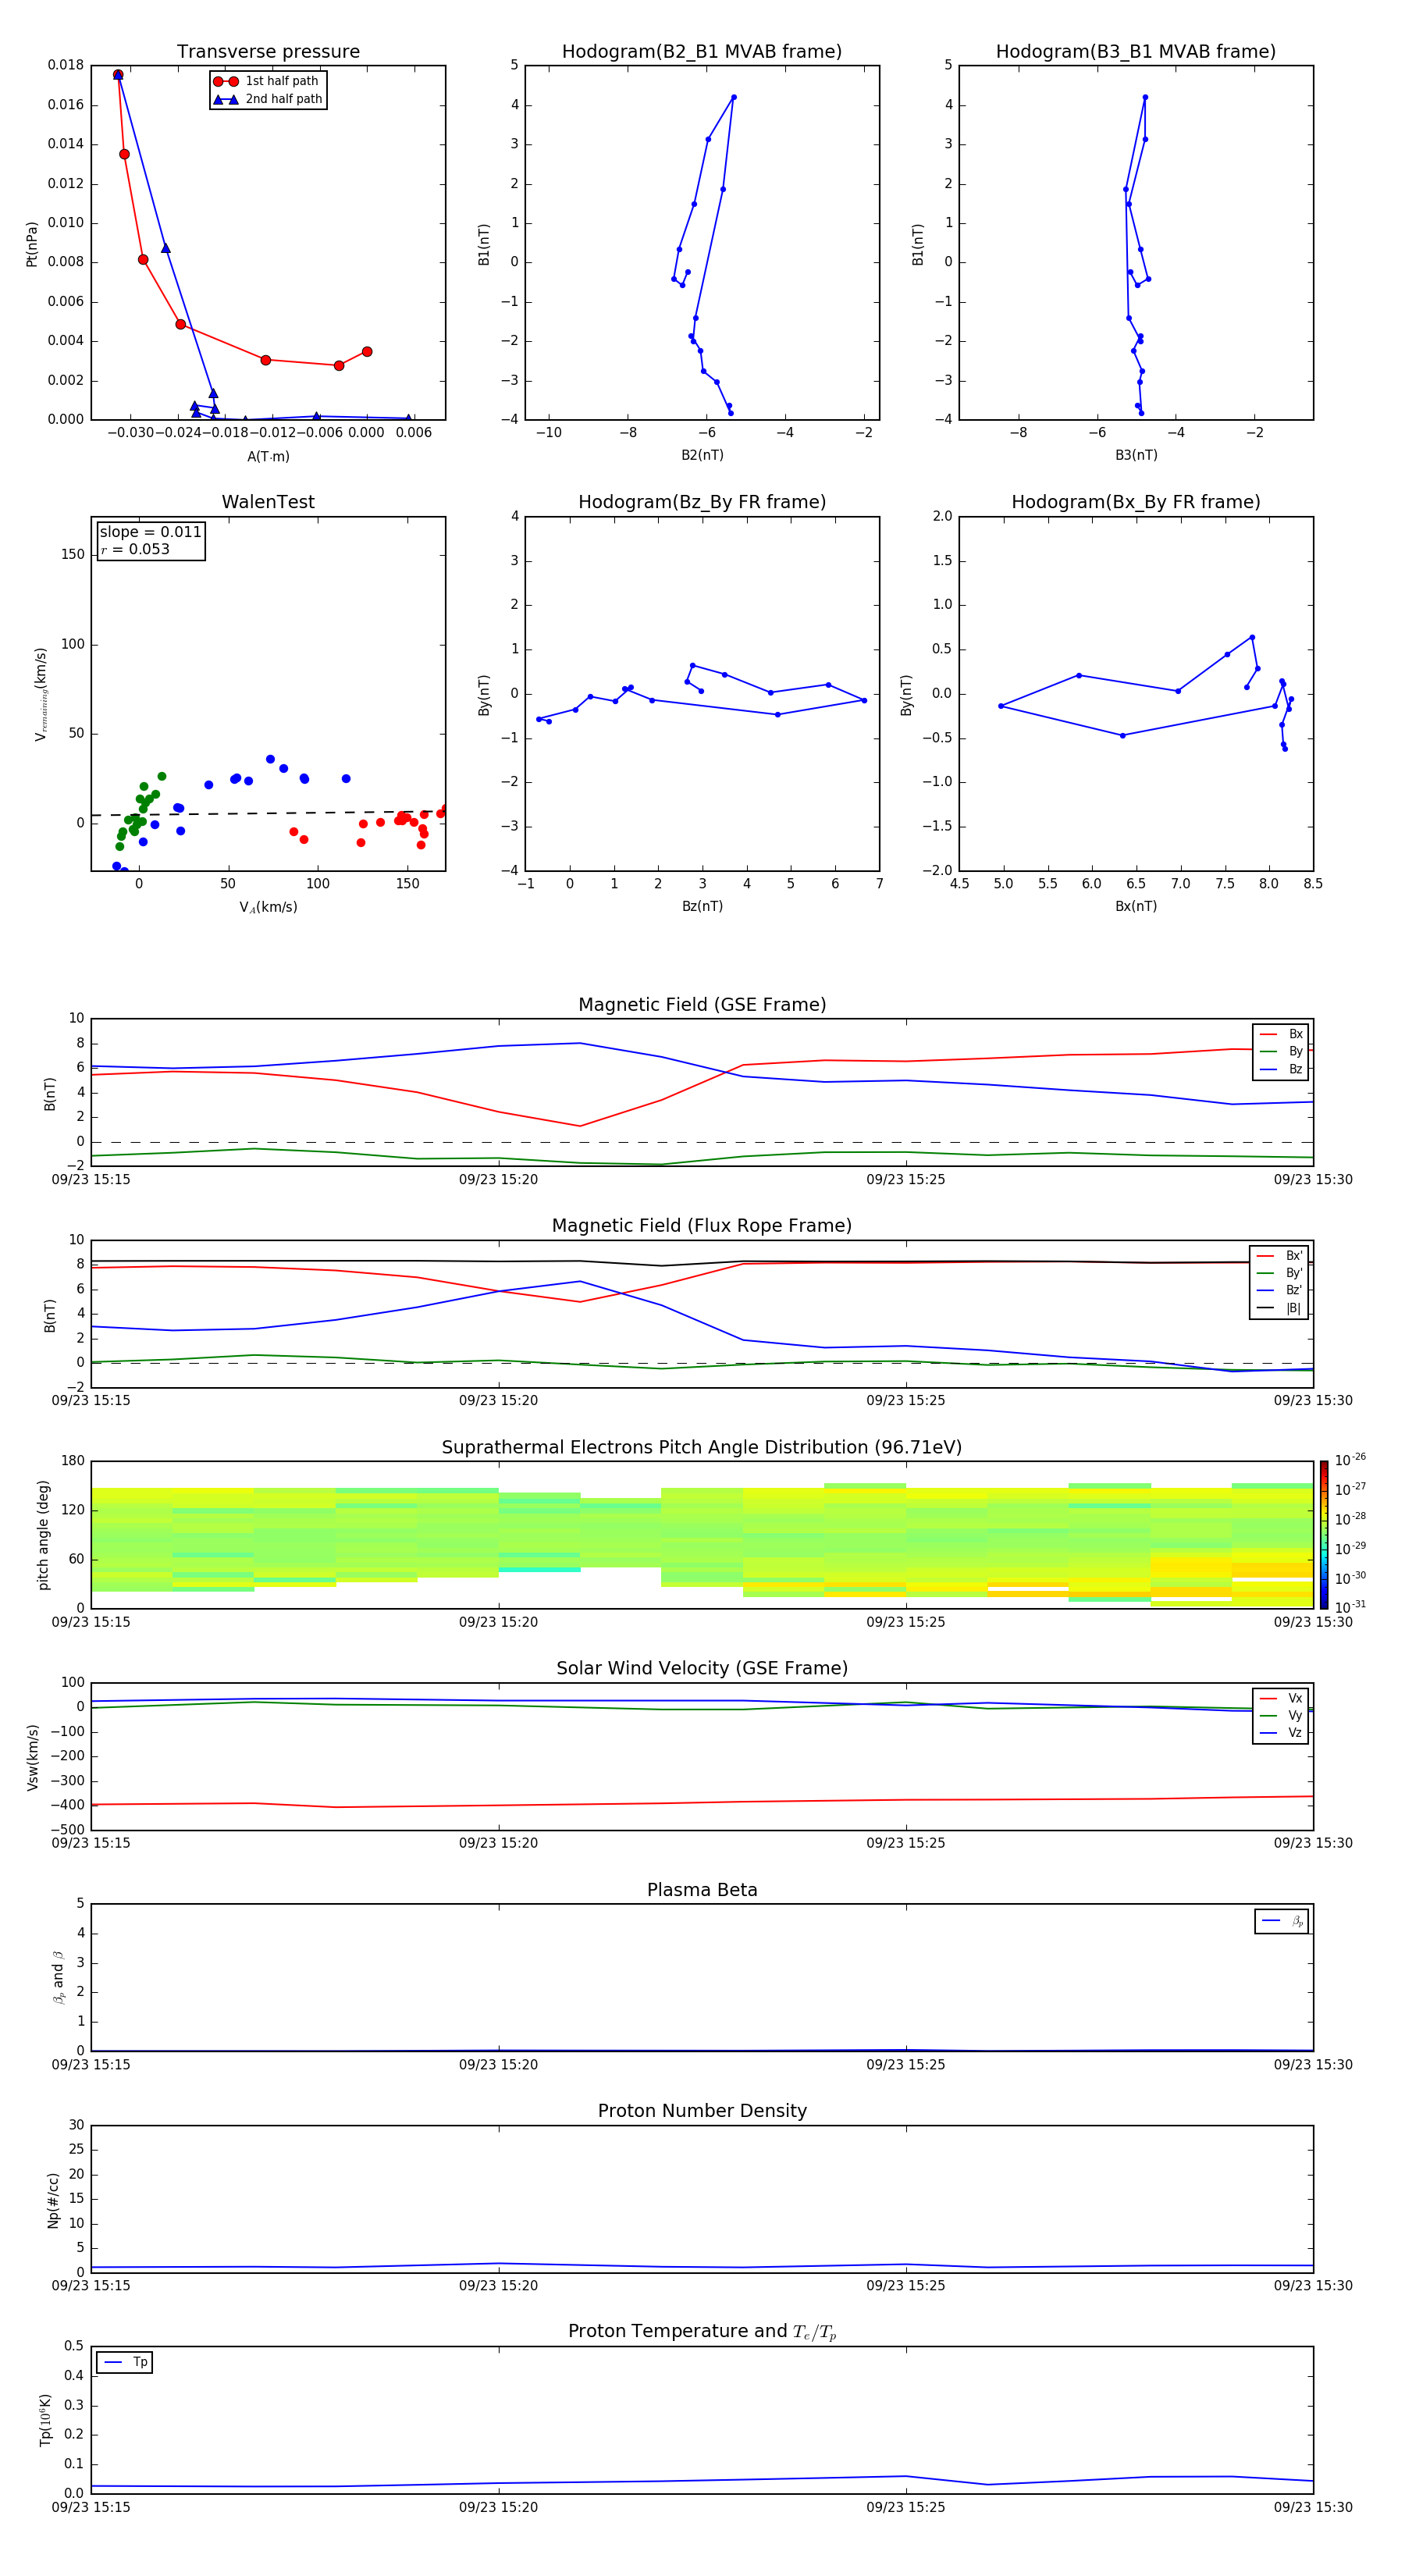
Task: Click the 'Hodogram(B2_B1 MVAB frame)' title
Action: coord(702,51)
